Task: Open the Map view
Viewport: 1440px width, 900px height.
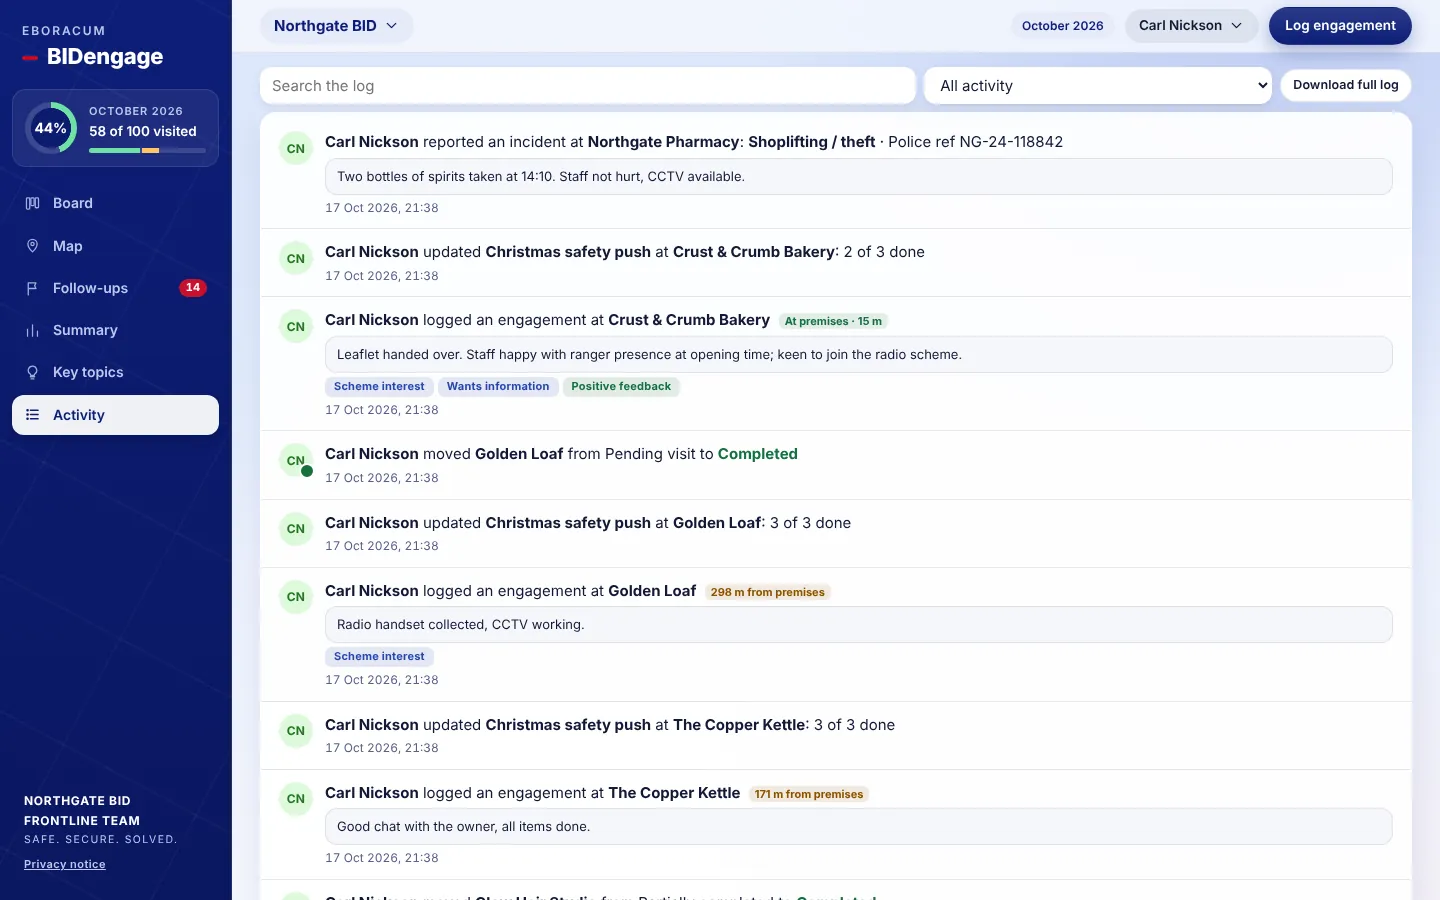Action: click(x=115, y=246)
